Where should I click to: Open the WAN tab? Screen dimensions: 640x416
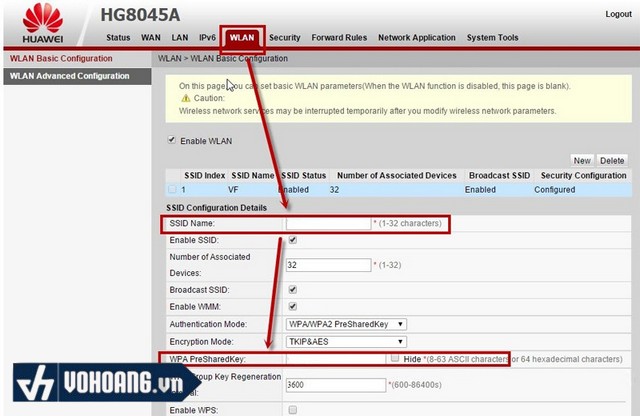tap(151, 38)
